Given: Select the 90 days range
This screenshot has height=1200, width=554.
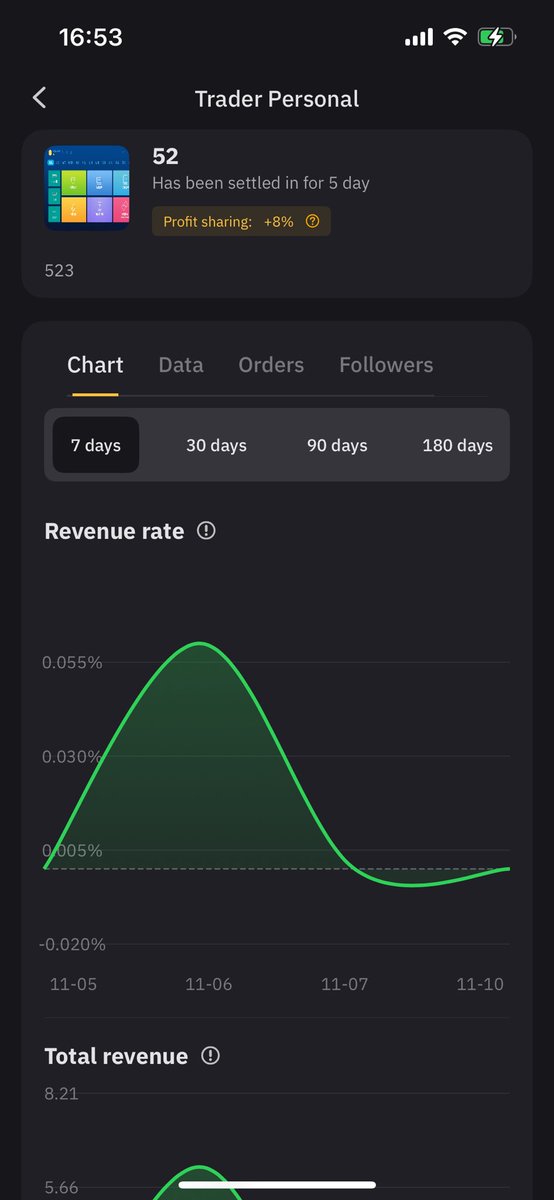Looking at the screenshot, I should [337, 445].
